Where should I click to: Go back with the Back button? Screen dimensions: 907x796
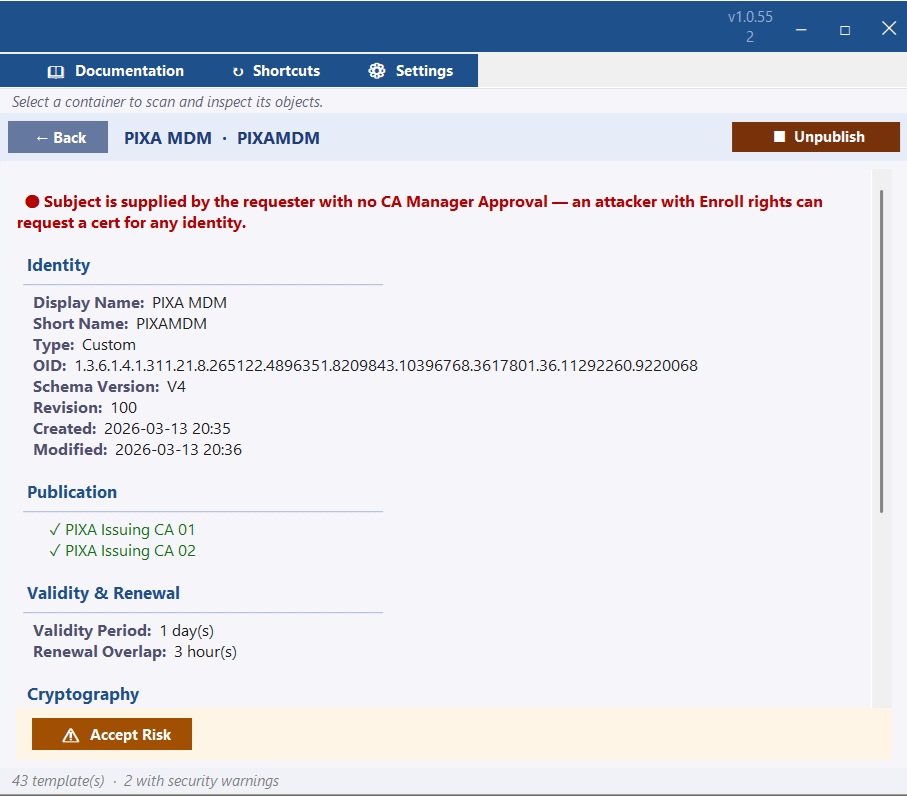[58, 137]
